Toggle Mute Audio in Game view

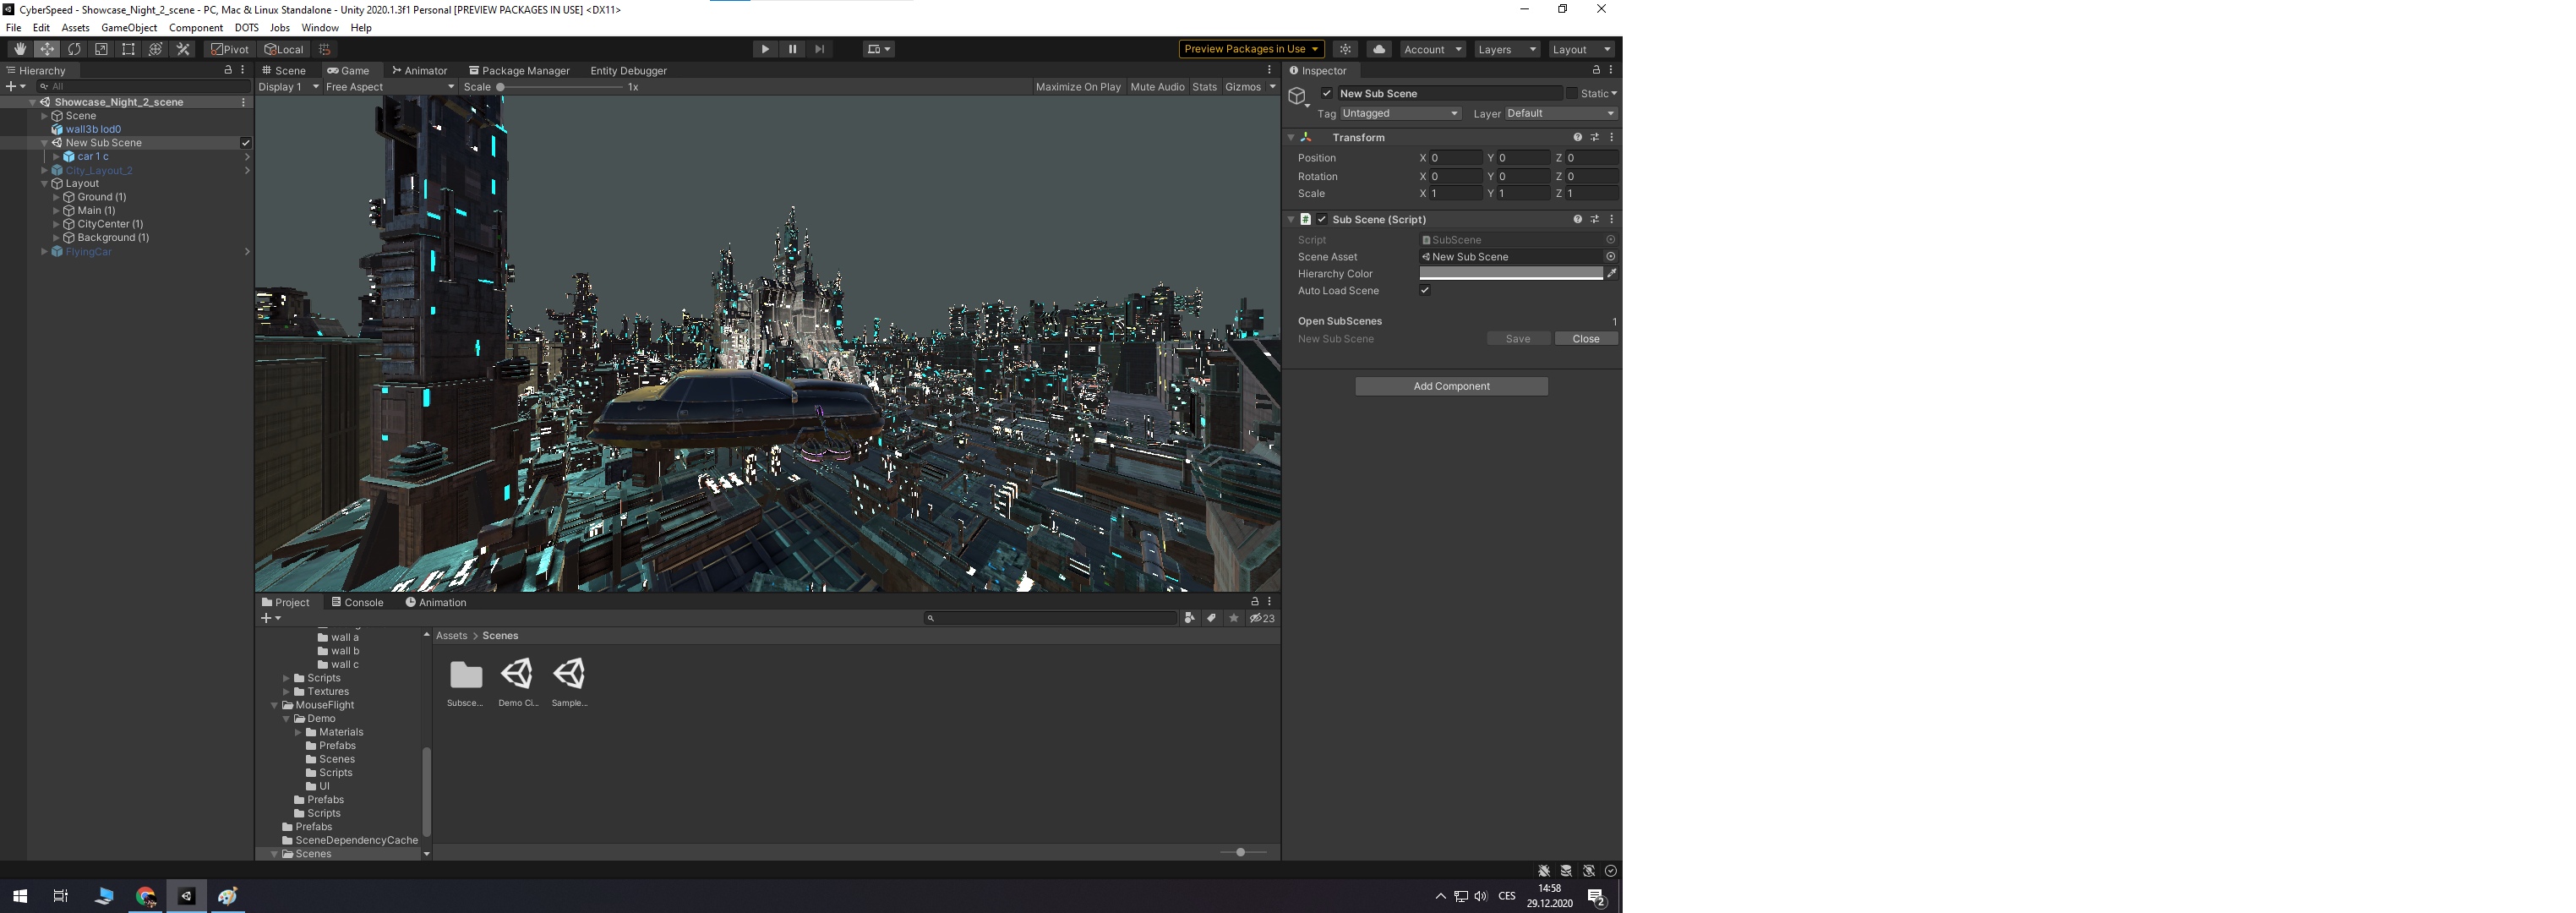[1157, 87]
